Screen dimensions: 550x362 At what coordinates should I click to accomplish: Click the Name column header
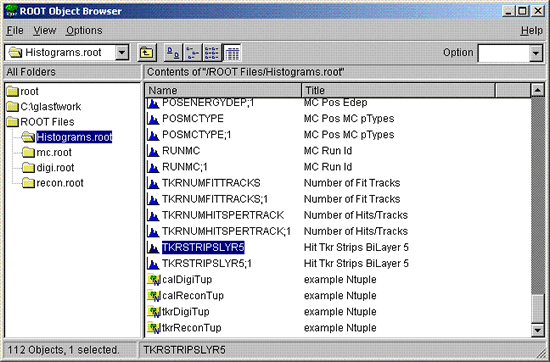pos(223,90)
